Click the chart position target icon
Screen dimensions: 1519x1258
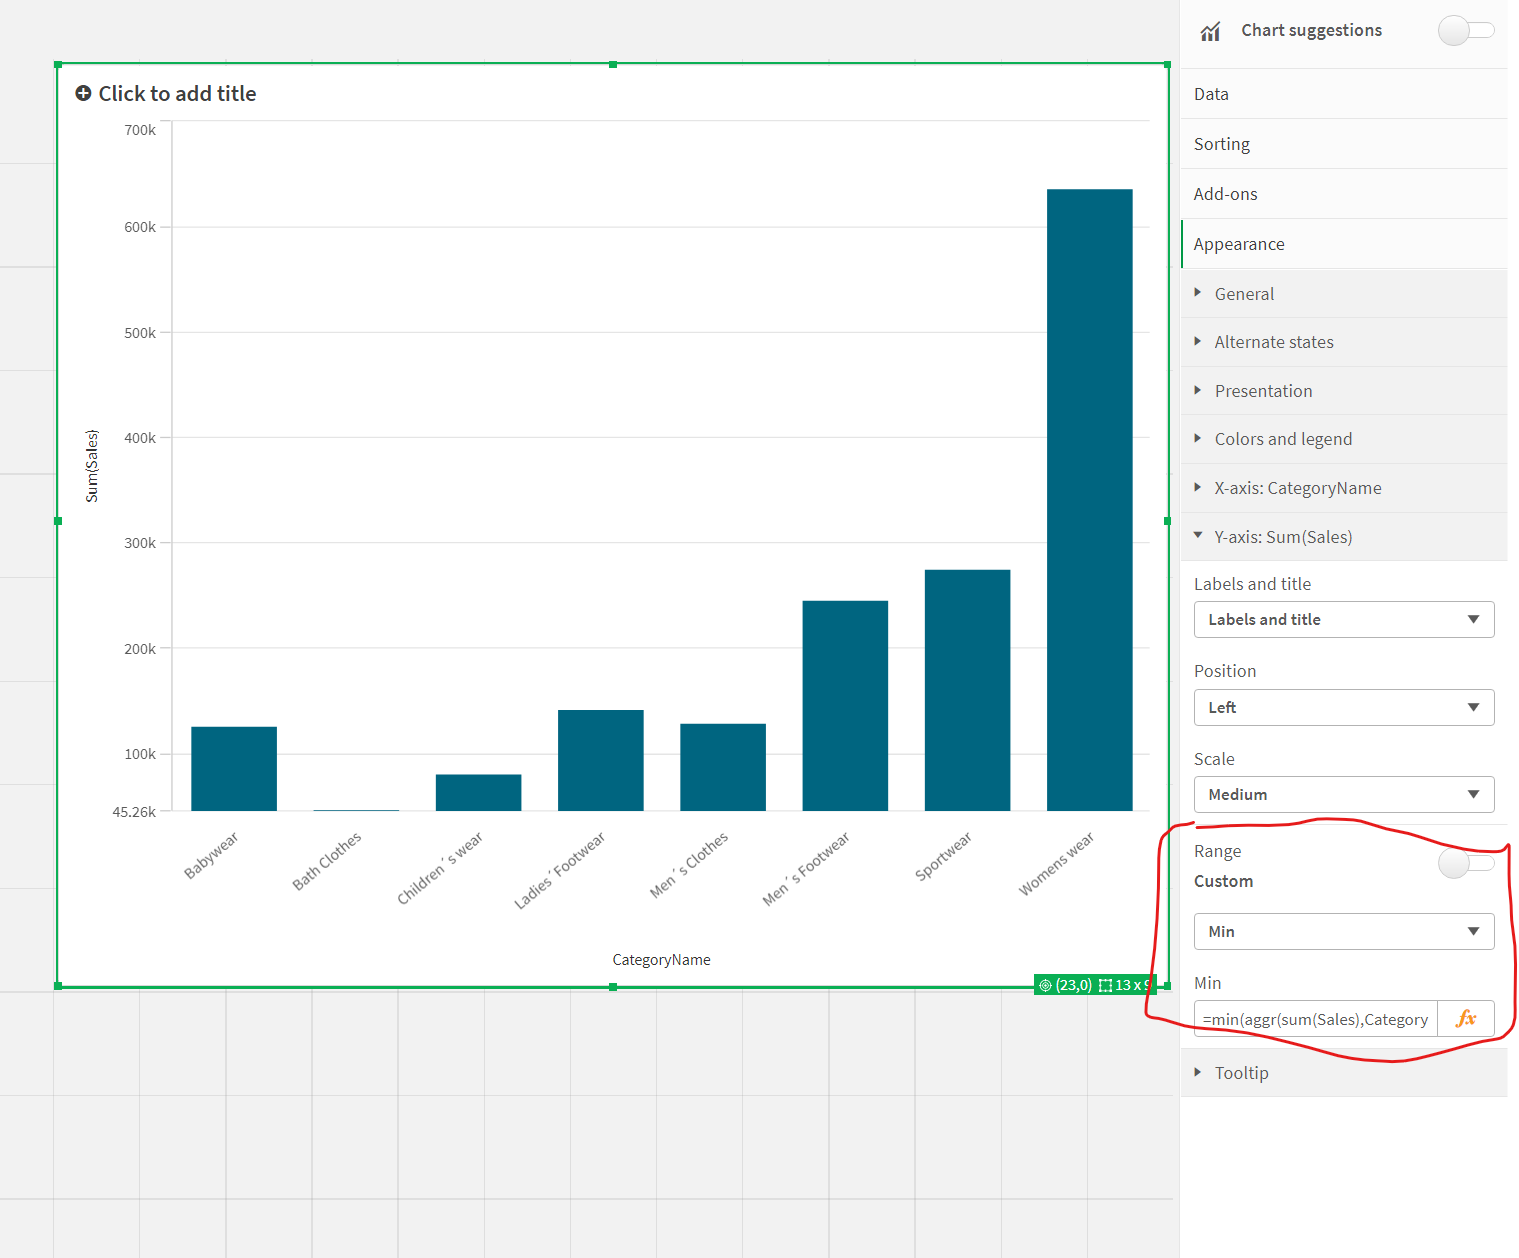click(x=1045, y=985)
